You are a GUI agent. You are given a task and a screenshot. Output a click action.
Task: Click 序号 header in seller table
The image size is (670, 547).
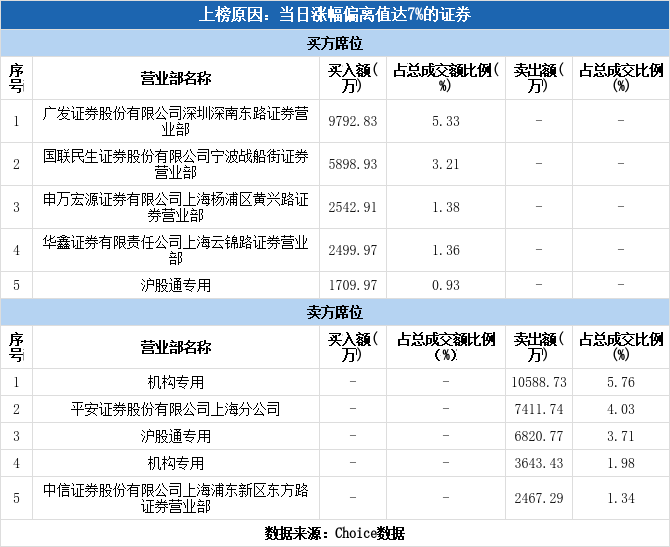[x=16, y=347]
